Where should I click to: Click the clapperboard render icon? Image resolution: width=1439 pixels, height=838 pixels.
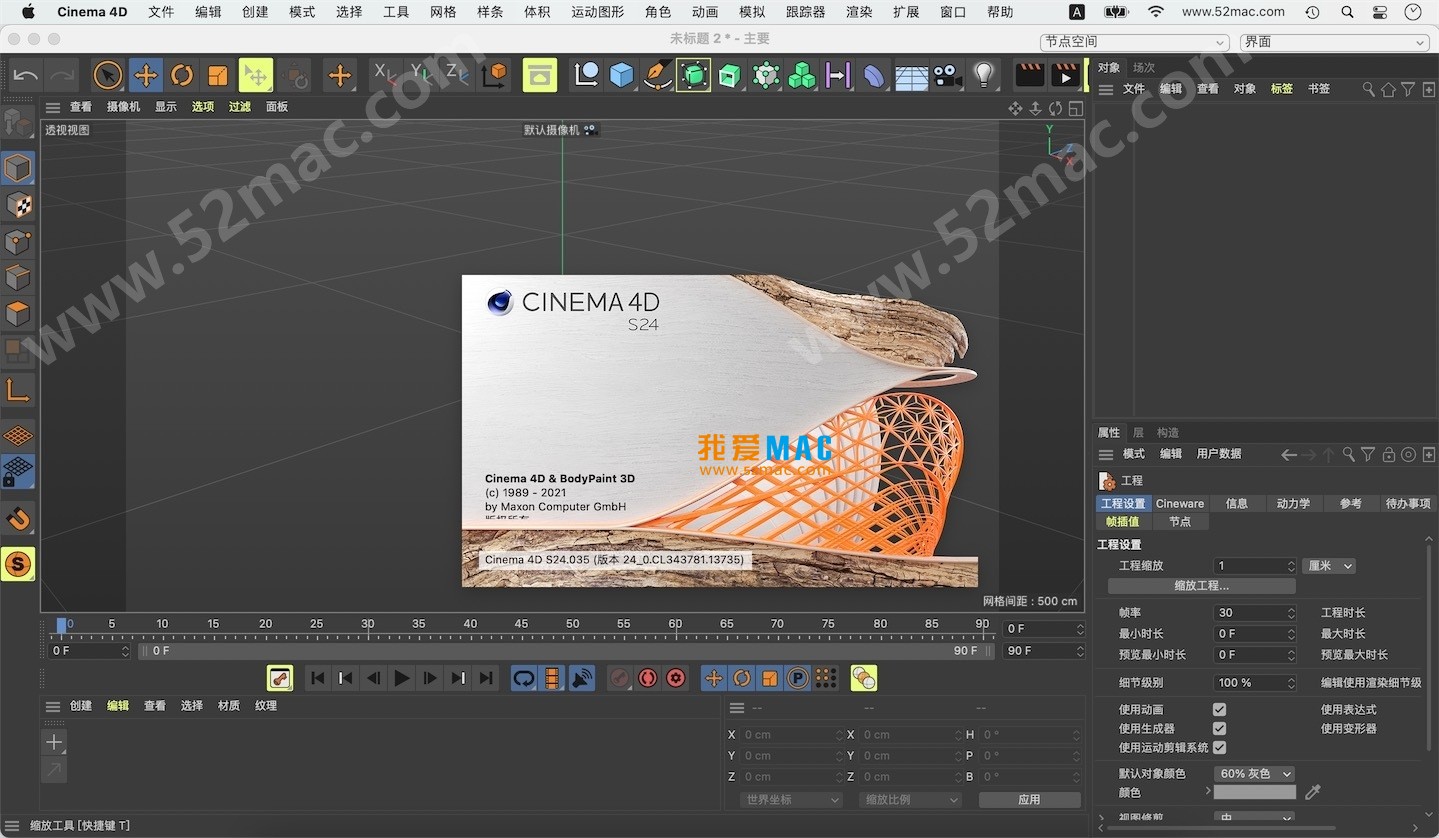(1029, 75)
